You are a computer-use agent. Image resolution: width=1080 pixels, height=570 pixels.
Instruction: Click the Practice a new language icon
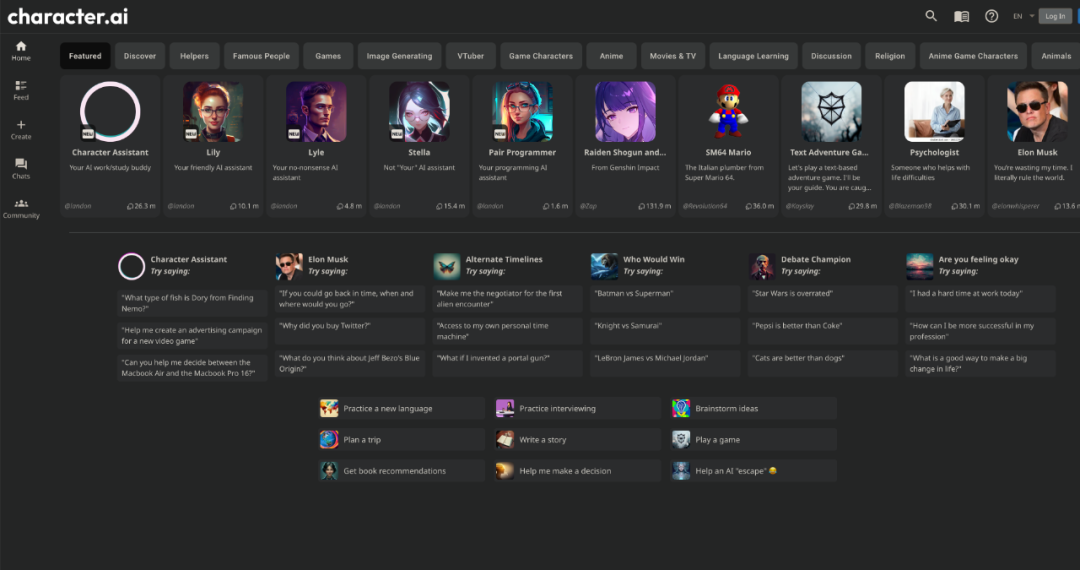[329, 408]
